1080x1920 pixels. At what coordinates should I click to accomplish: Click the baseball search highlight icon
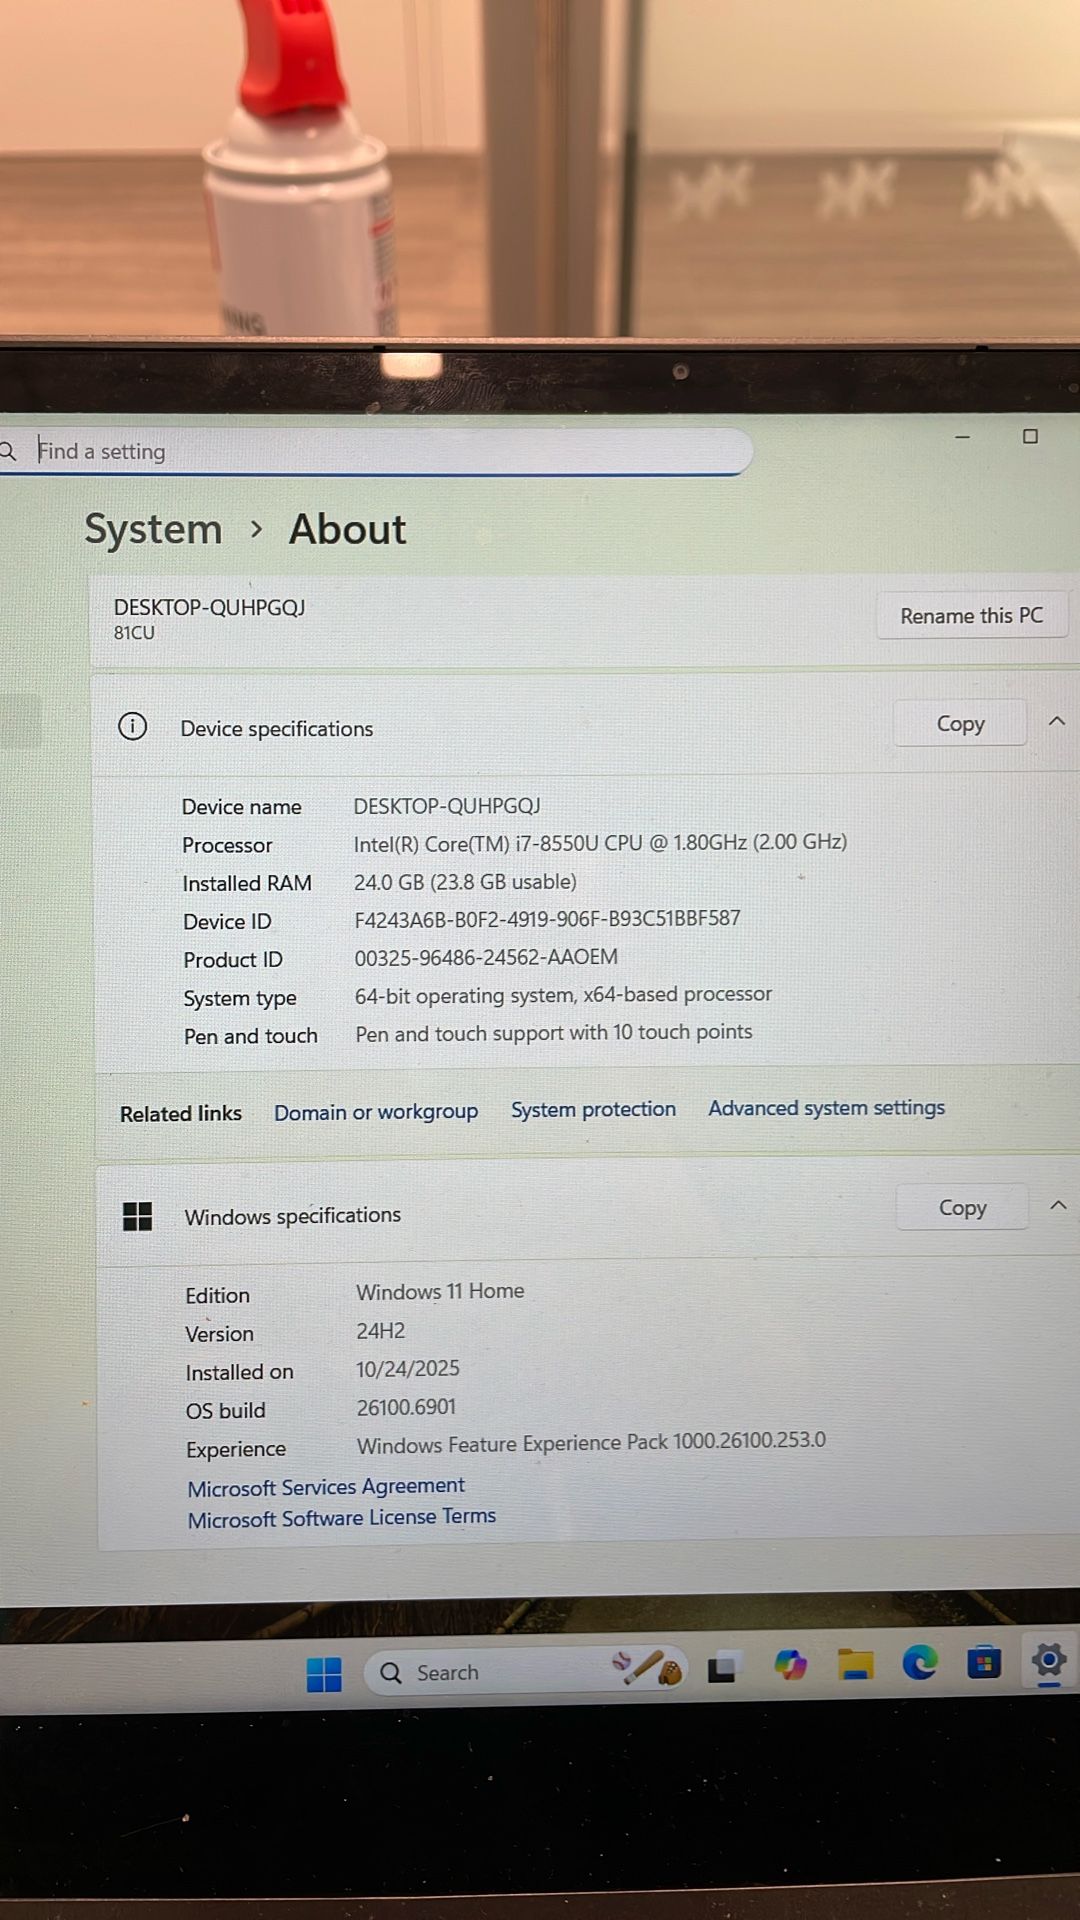(x=647, y=1667)
